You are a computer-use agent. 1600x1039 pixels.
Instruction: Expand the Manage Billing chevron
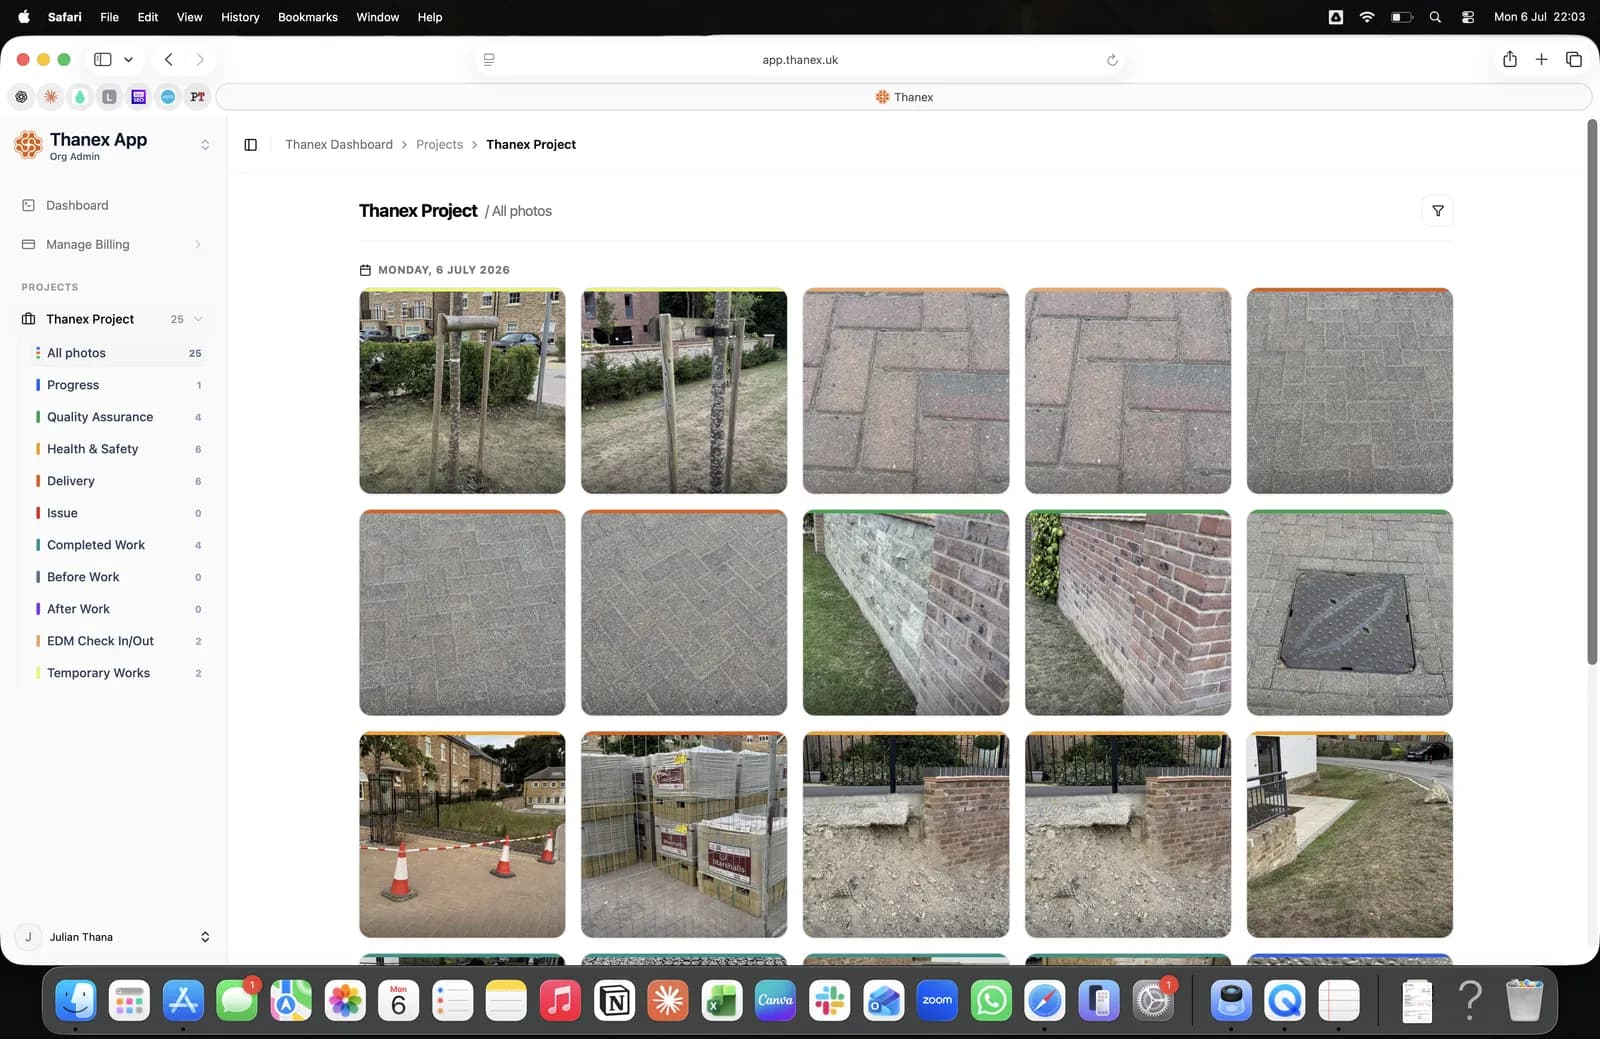click(x=198, y=244)
